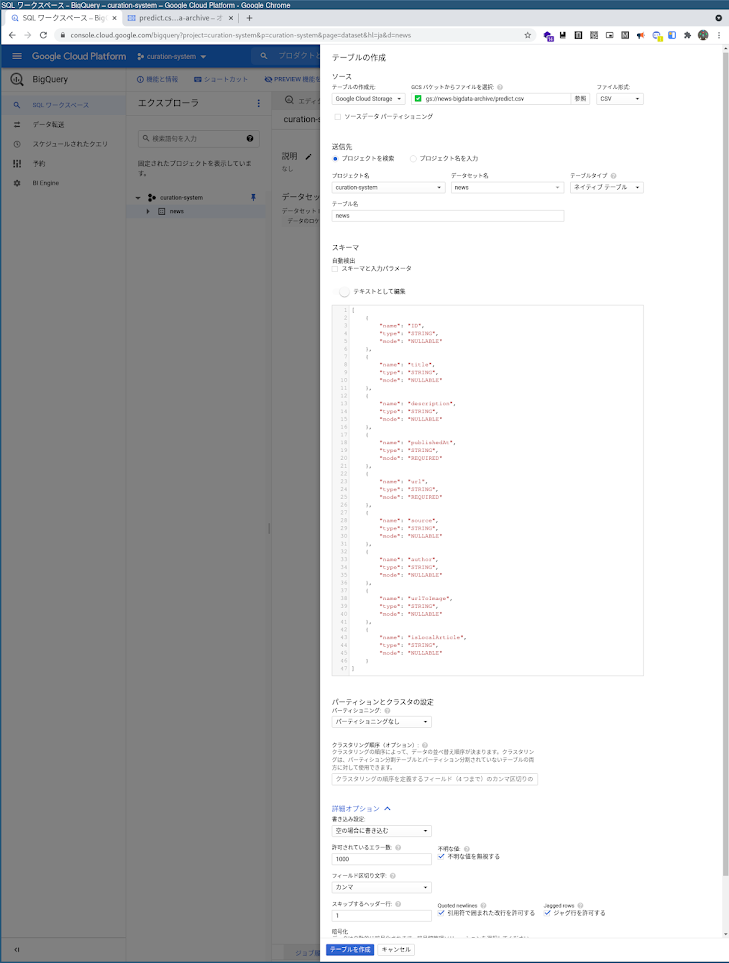Click the BigQuery logo icon
Image resolution: width=729 pixels, height=963 pixels.
(17, 79)
